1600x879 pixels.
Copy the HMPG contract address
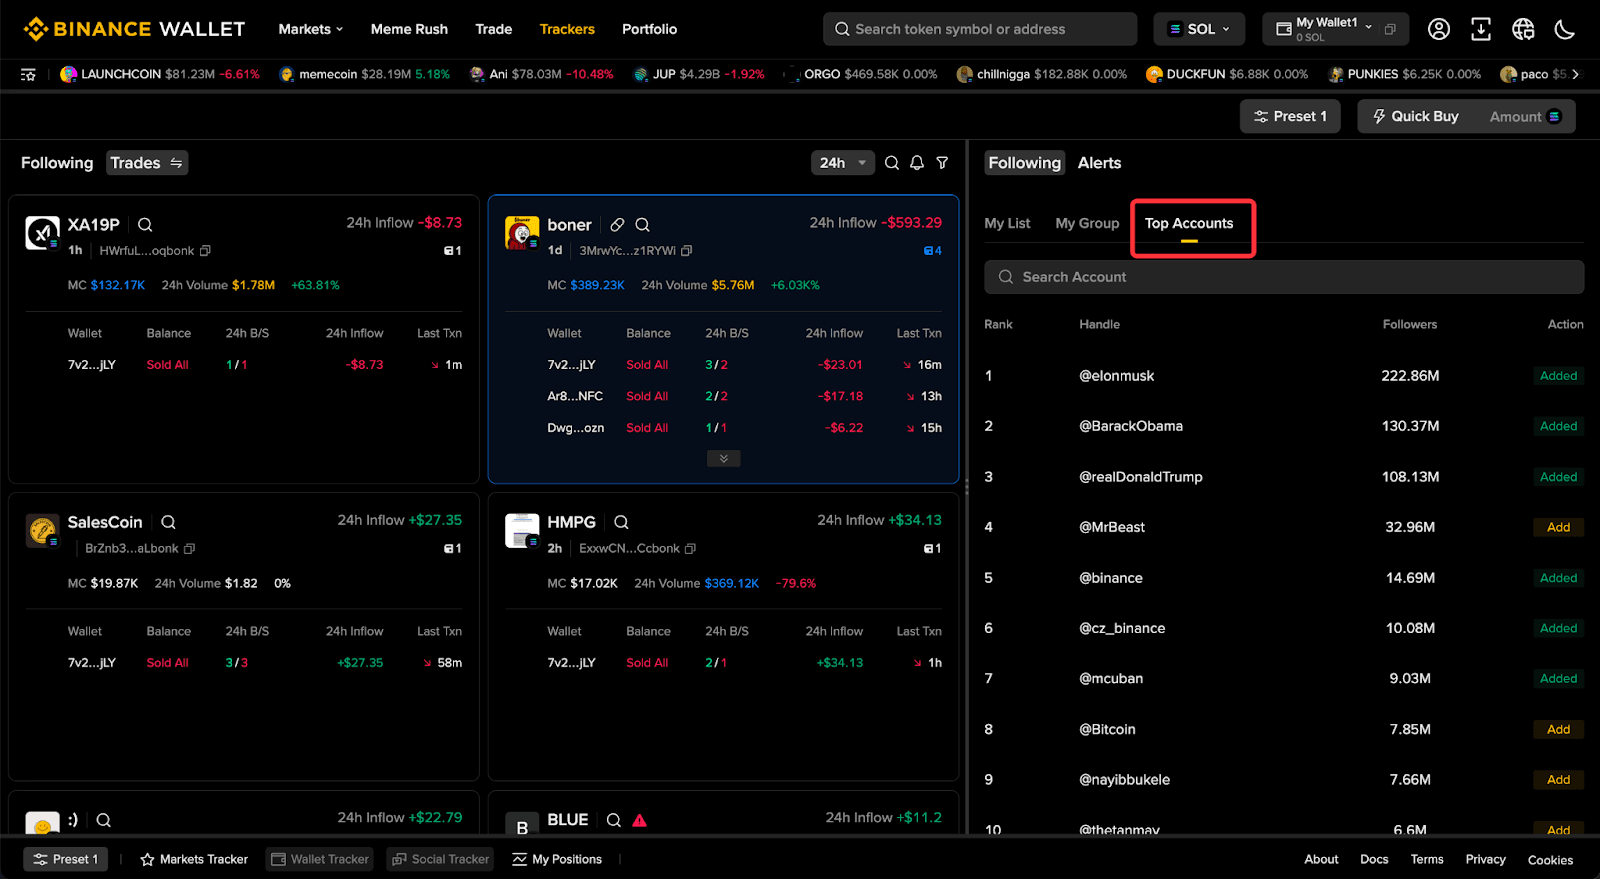coord(690,549)
